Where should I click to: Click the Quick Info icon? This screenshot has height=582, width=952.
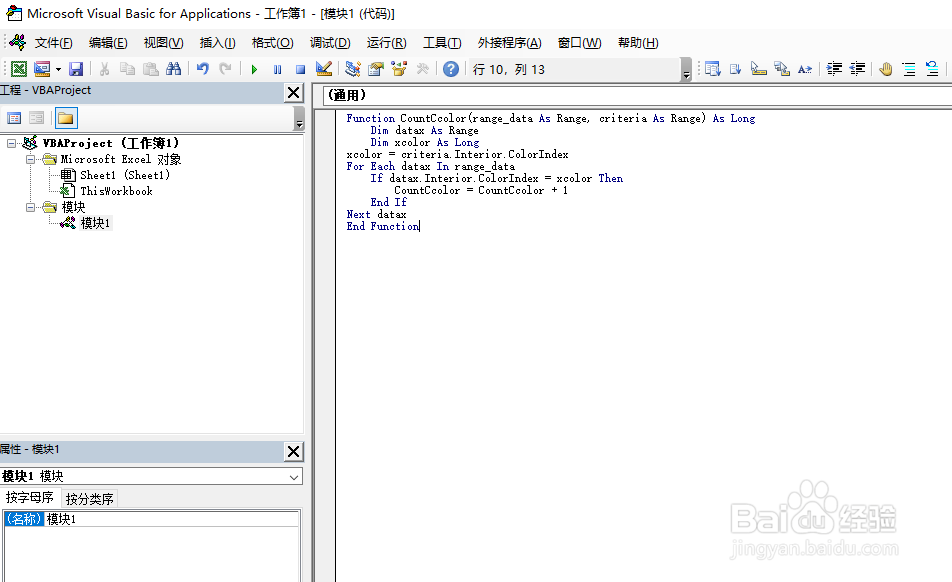pyautogui.click(x=759, y=69)
